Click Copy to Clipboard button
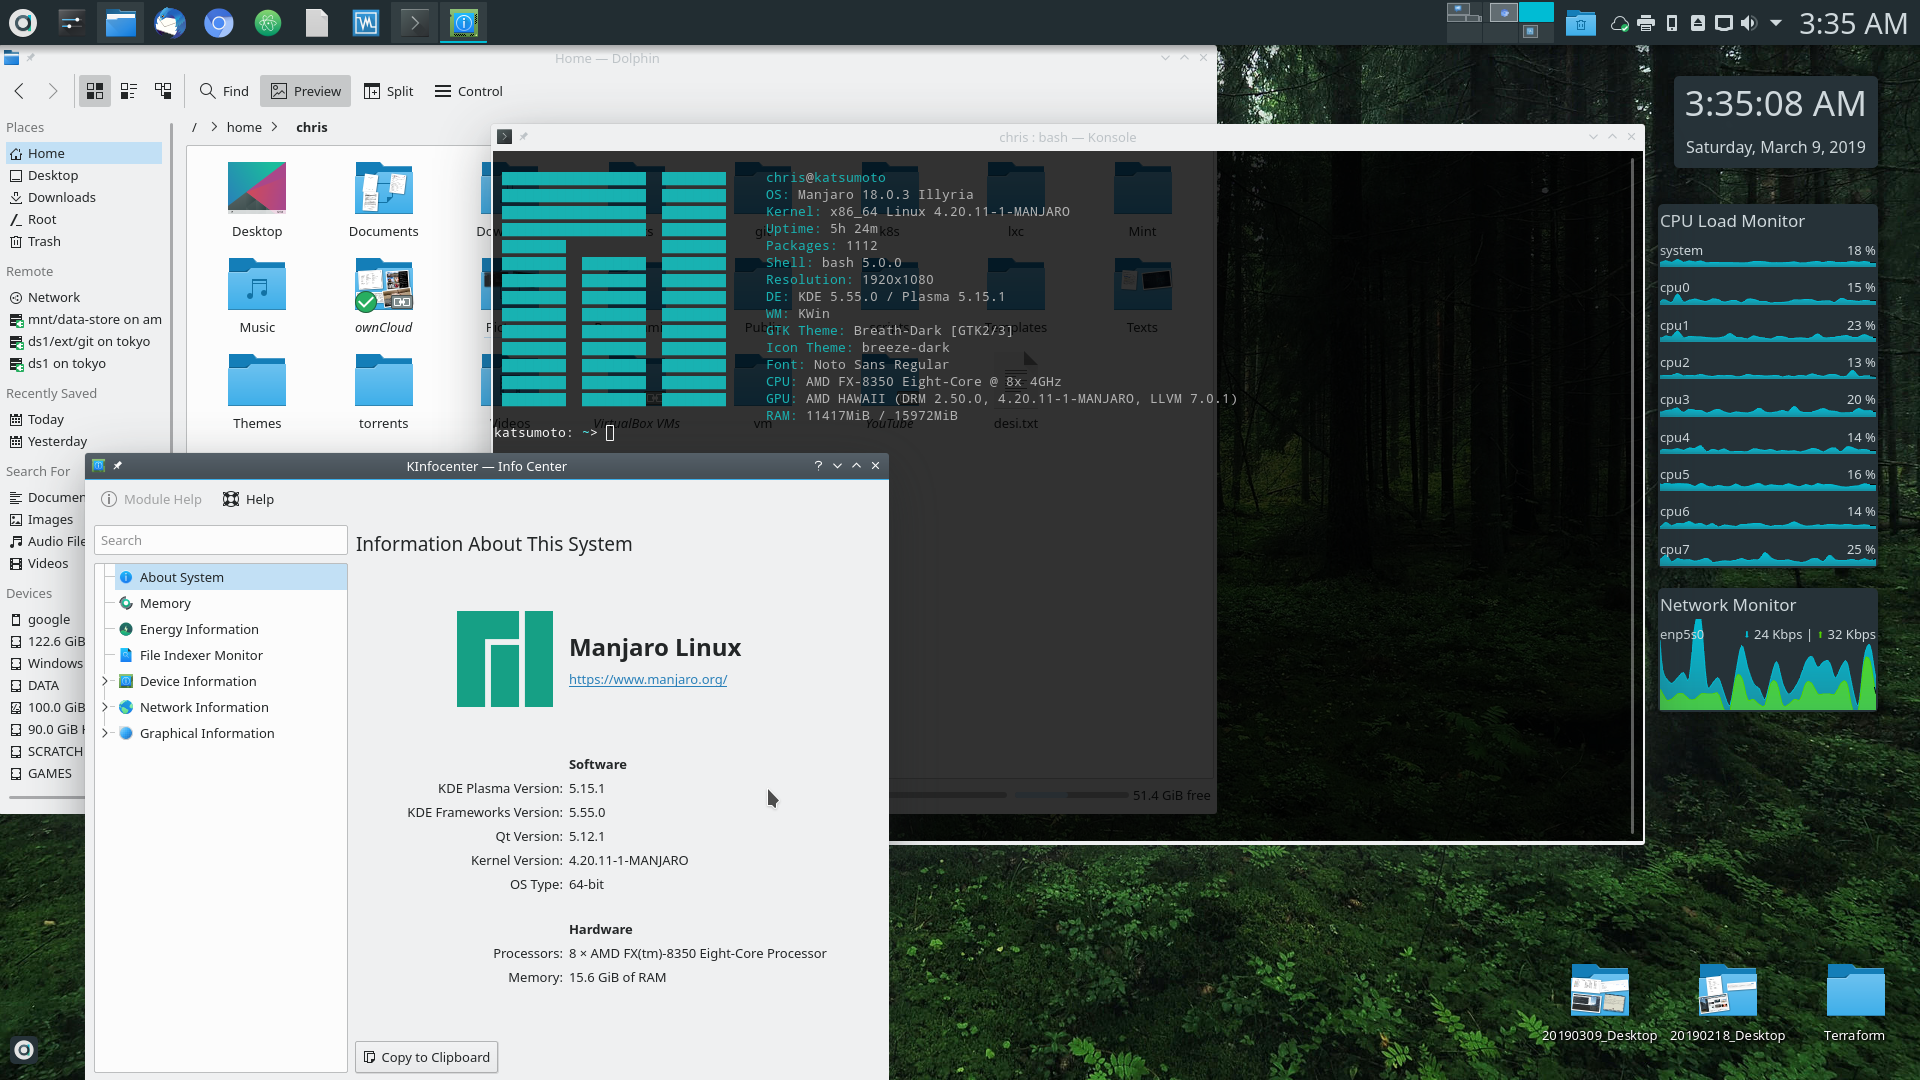The height and width of the screenshot is (1080, 1920). [426, 1057]
